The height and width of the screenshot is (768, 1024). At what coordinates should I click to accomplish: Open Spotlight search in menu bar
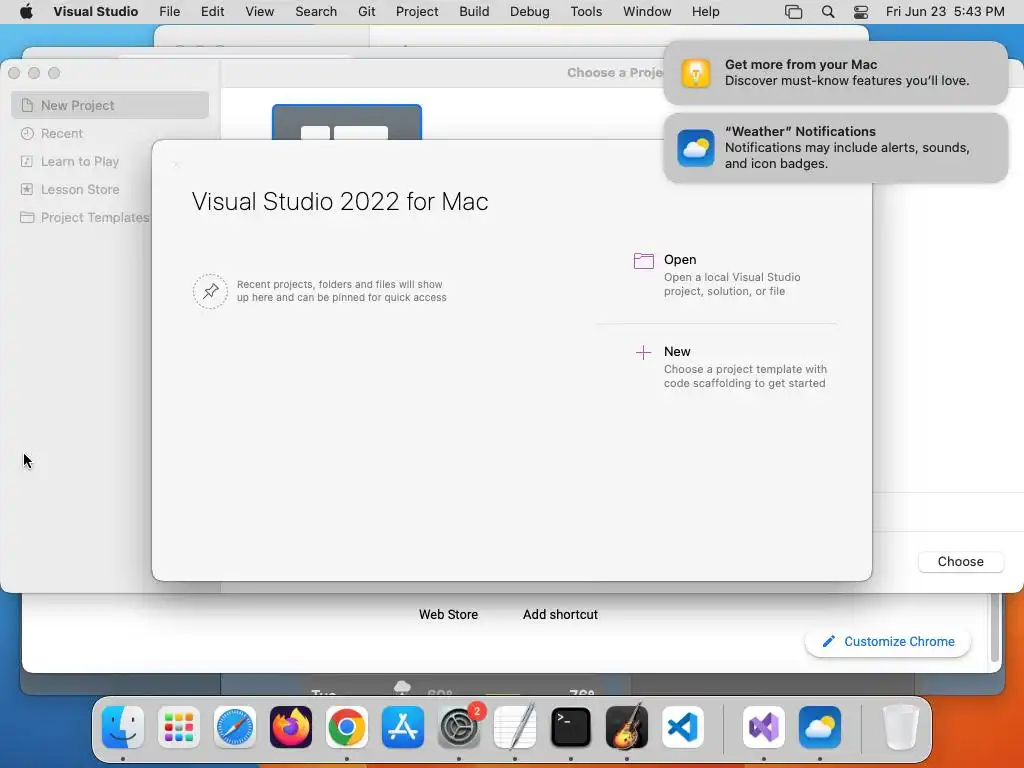point(827,12)
